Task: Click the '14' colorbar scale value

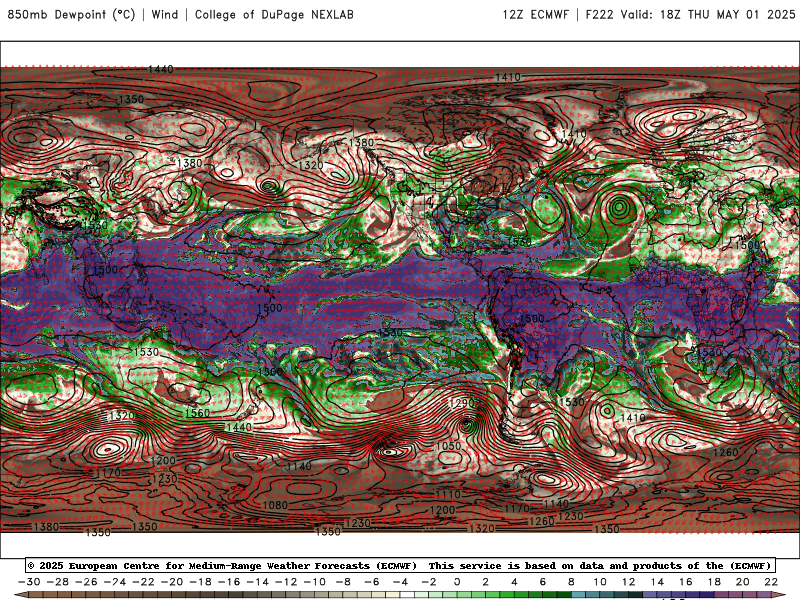Action: (657, 582)
